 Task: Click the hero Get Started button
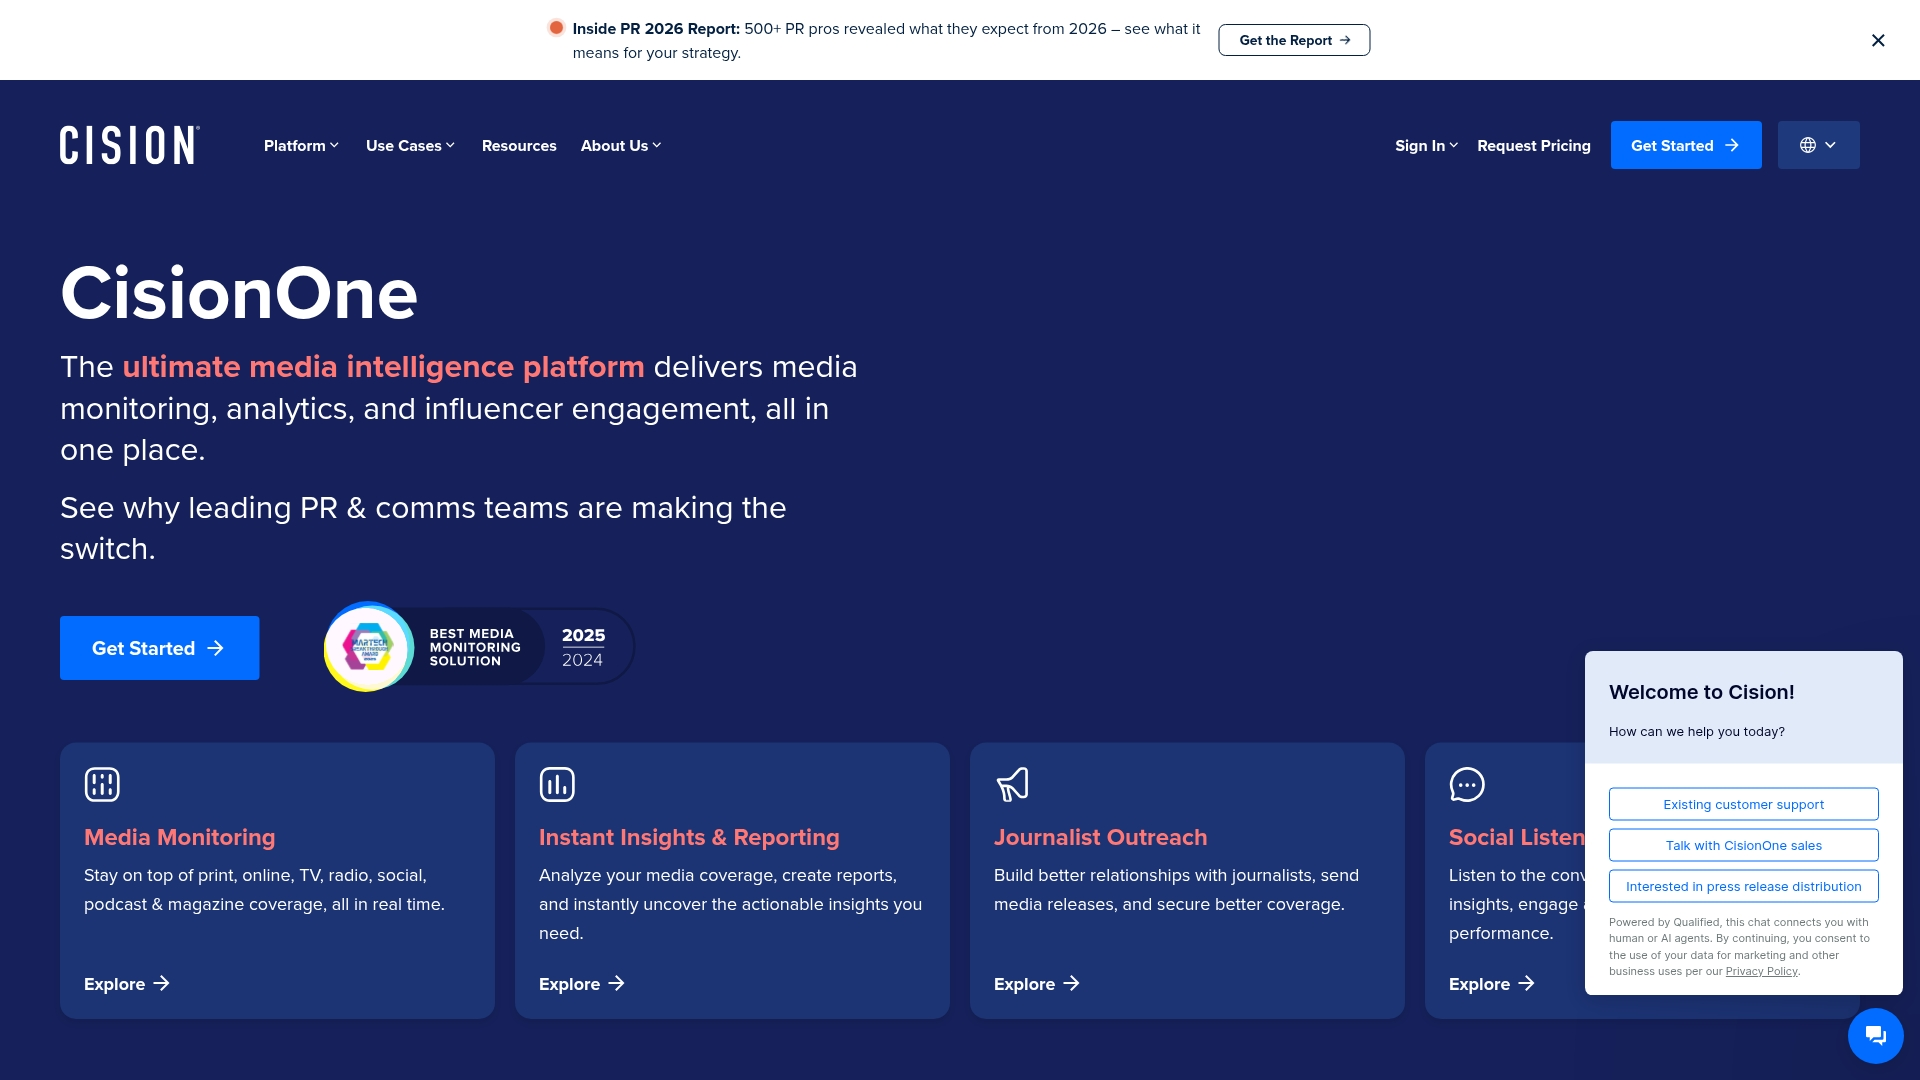159,648
